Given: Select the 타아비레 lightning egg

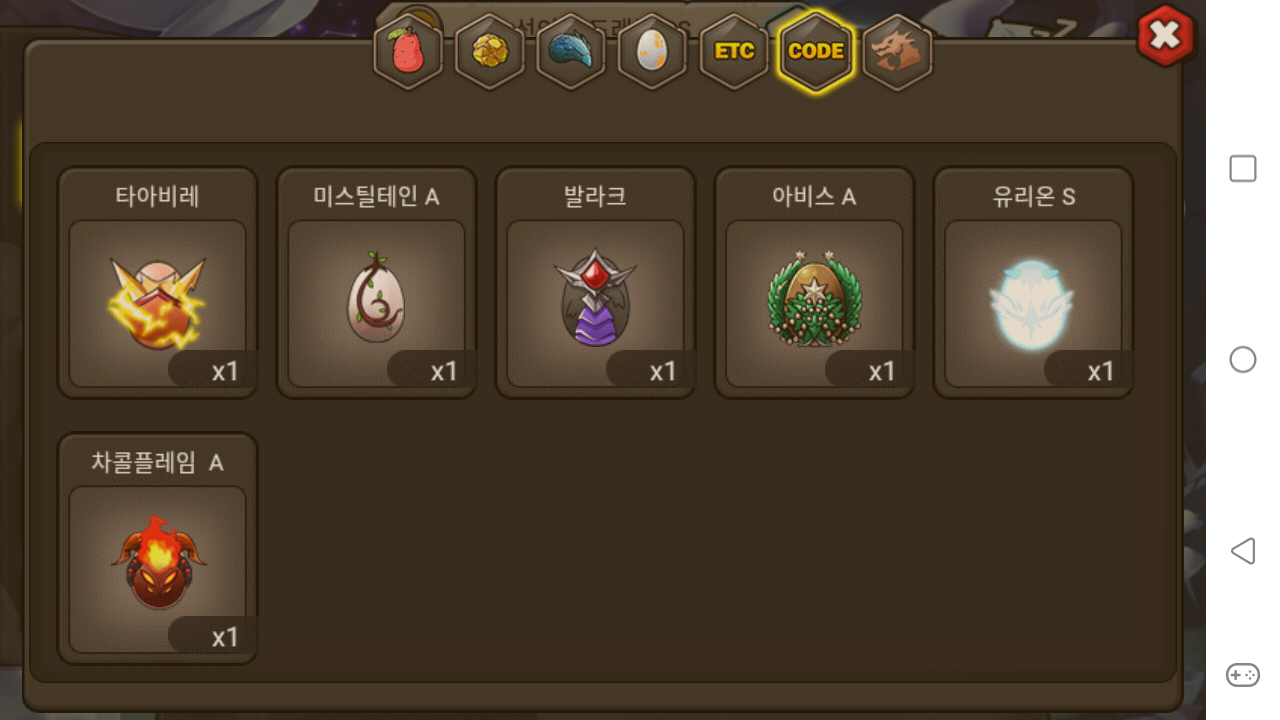Looking at the screenshot, I should click(x=158, y=304).
